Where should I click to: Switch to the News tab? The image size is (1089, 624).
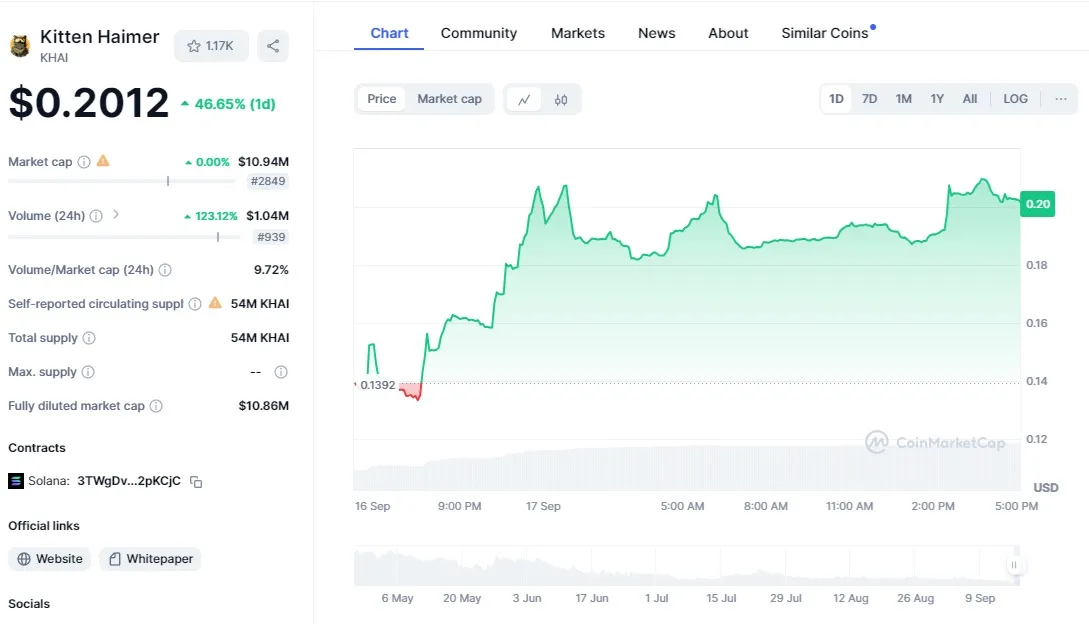656,33
